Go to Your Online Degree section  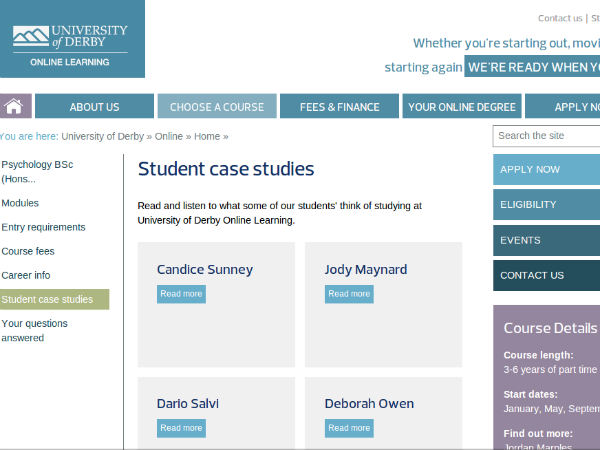(462, 107)
